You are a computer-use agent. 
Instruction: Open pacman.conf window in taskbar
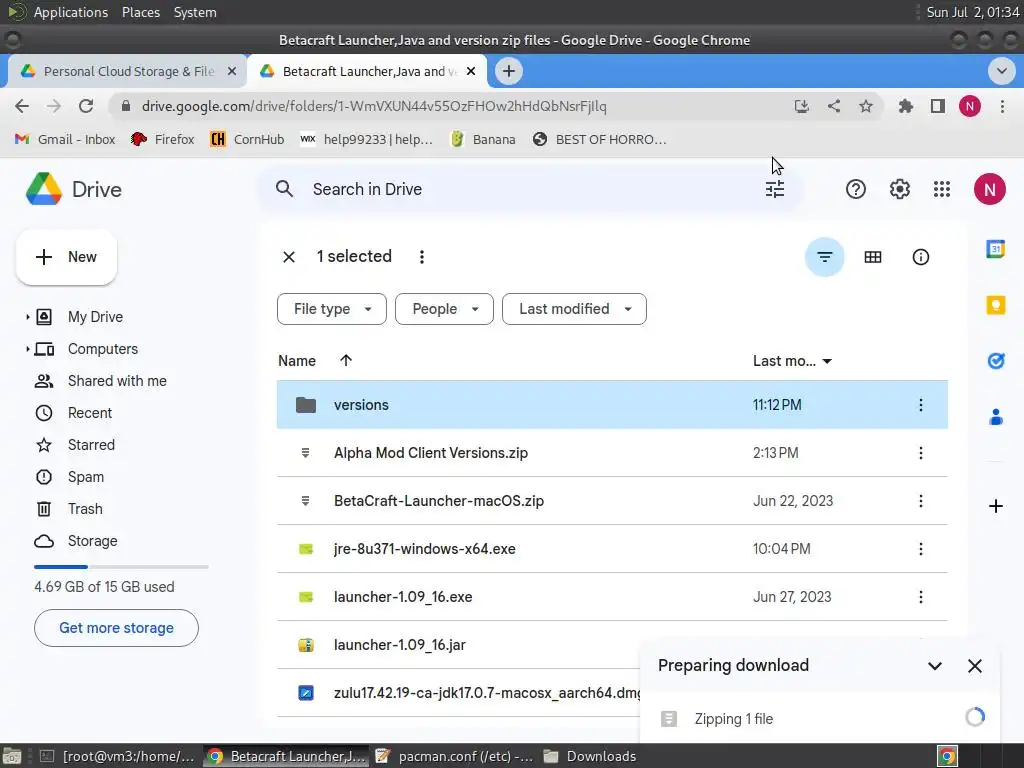point(454,756)
